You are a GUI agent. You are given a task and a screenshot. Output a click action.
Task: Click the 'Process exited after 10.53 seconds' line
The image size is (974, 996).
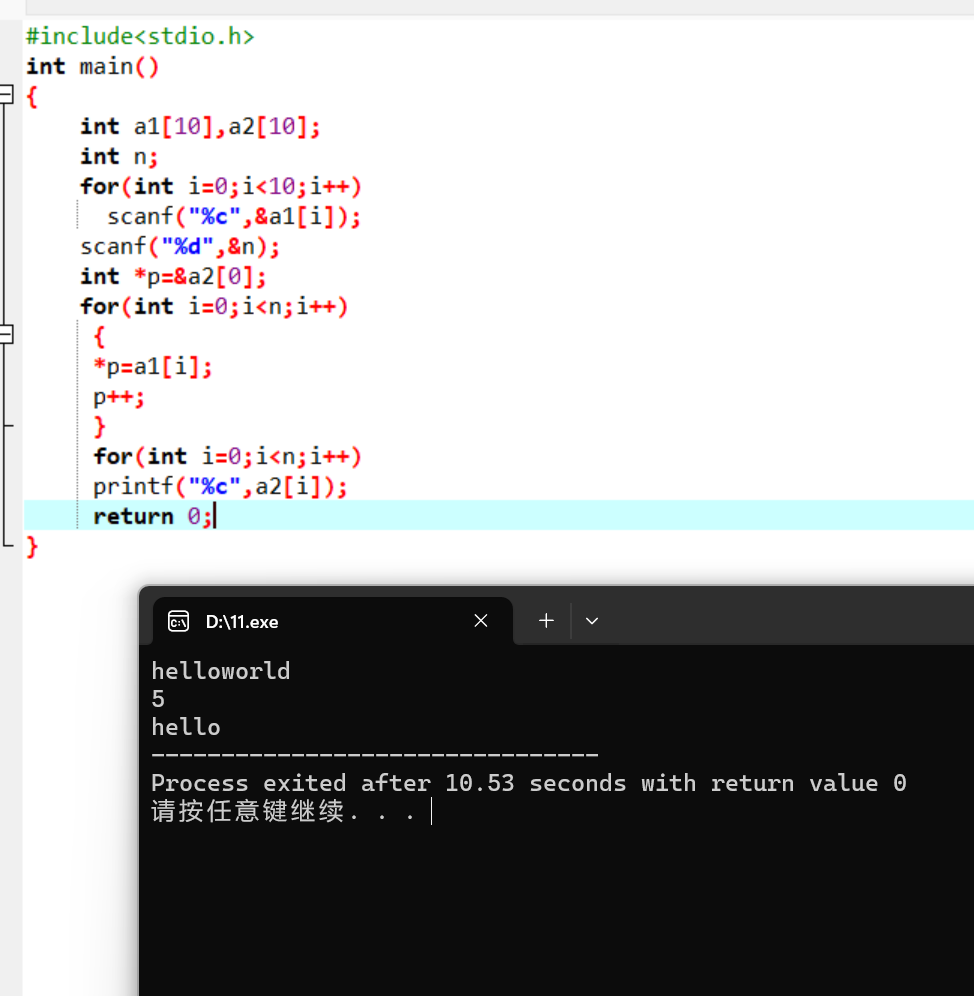click(529, 783)
